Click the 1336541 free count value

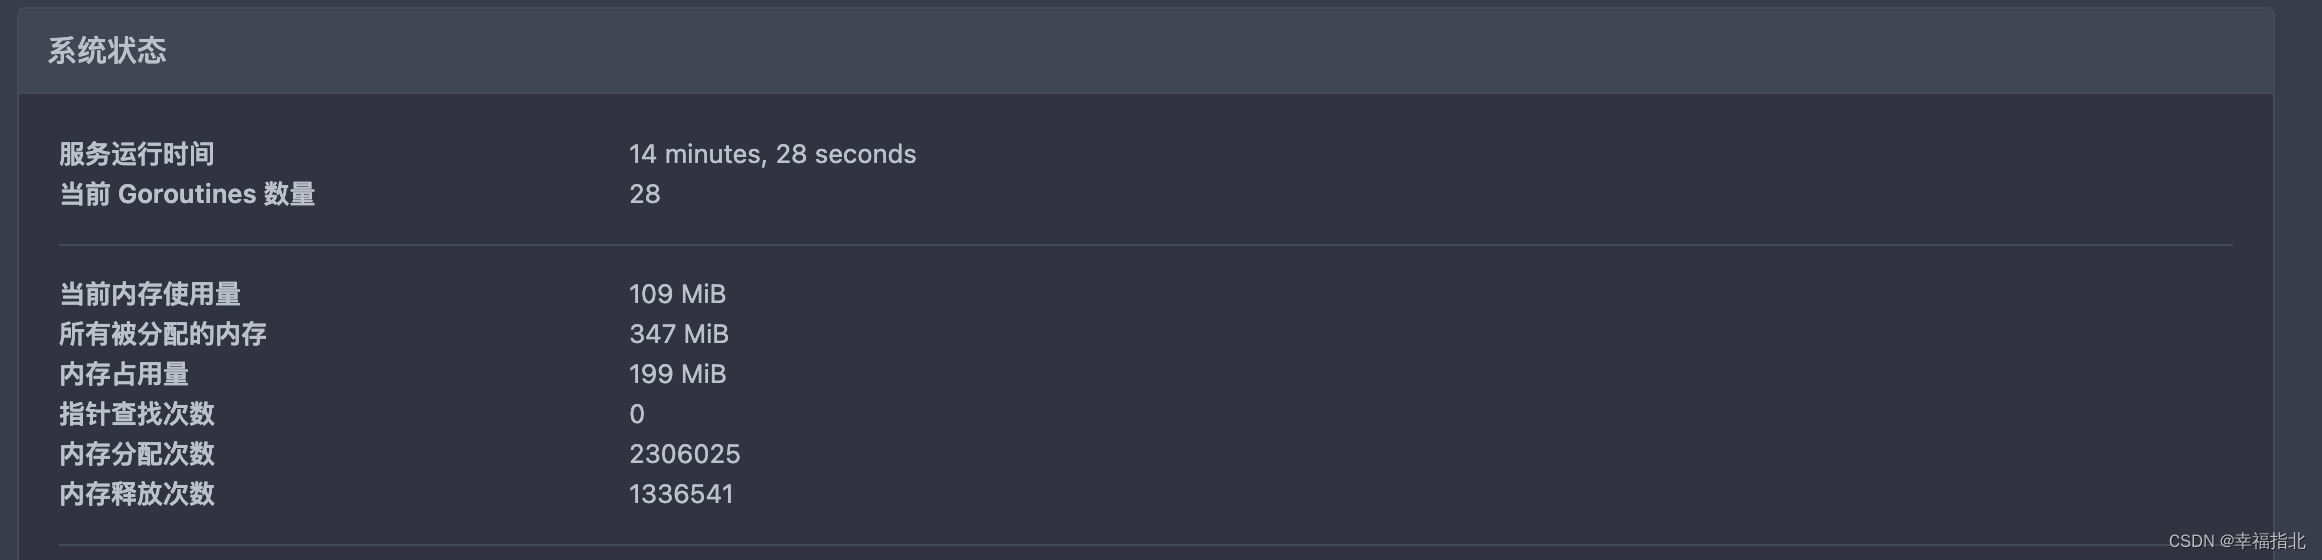(681, 494)
